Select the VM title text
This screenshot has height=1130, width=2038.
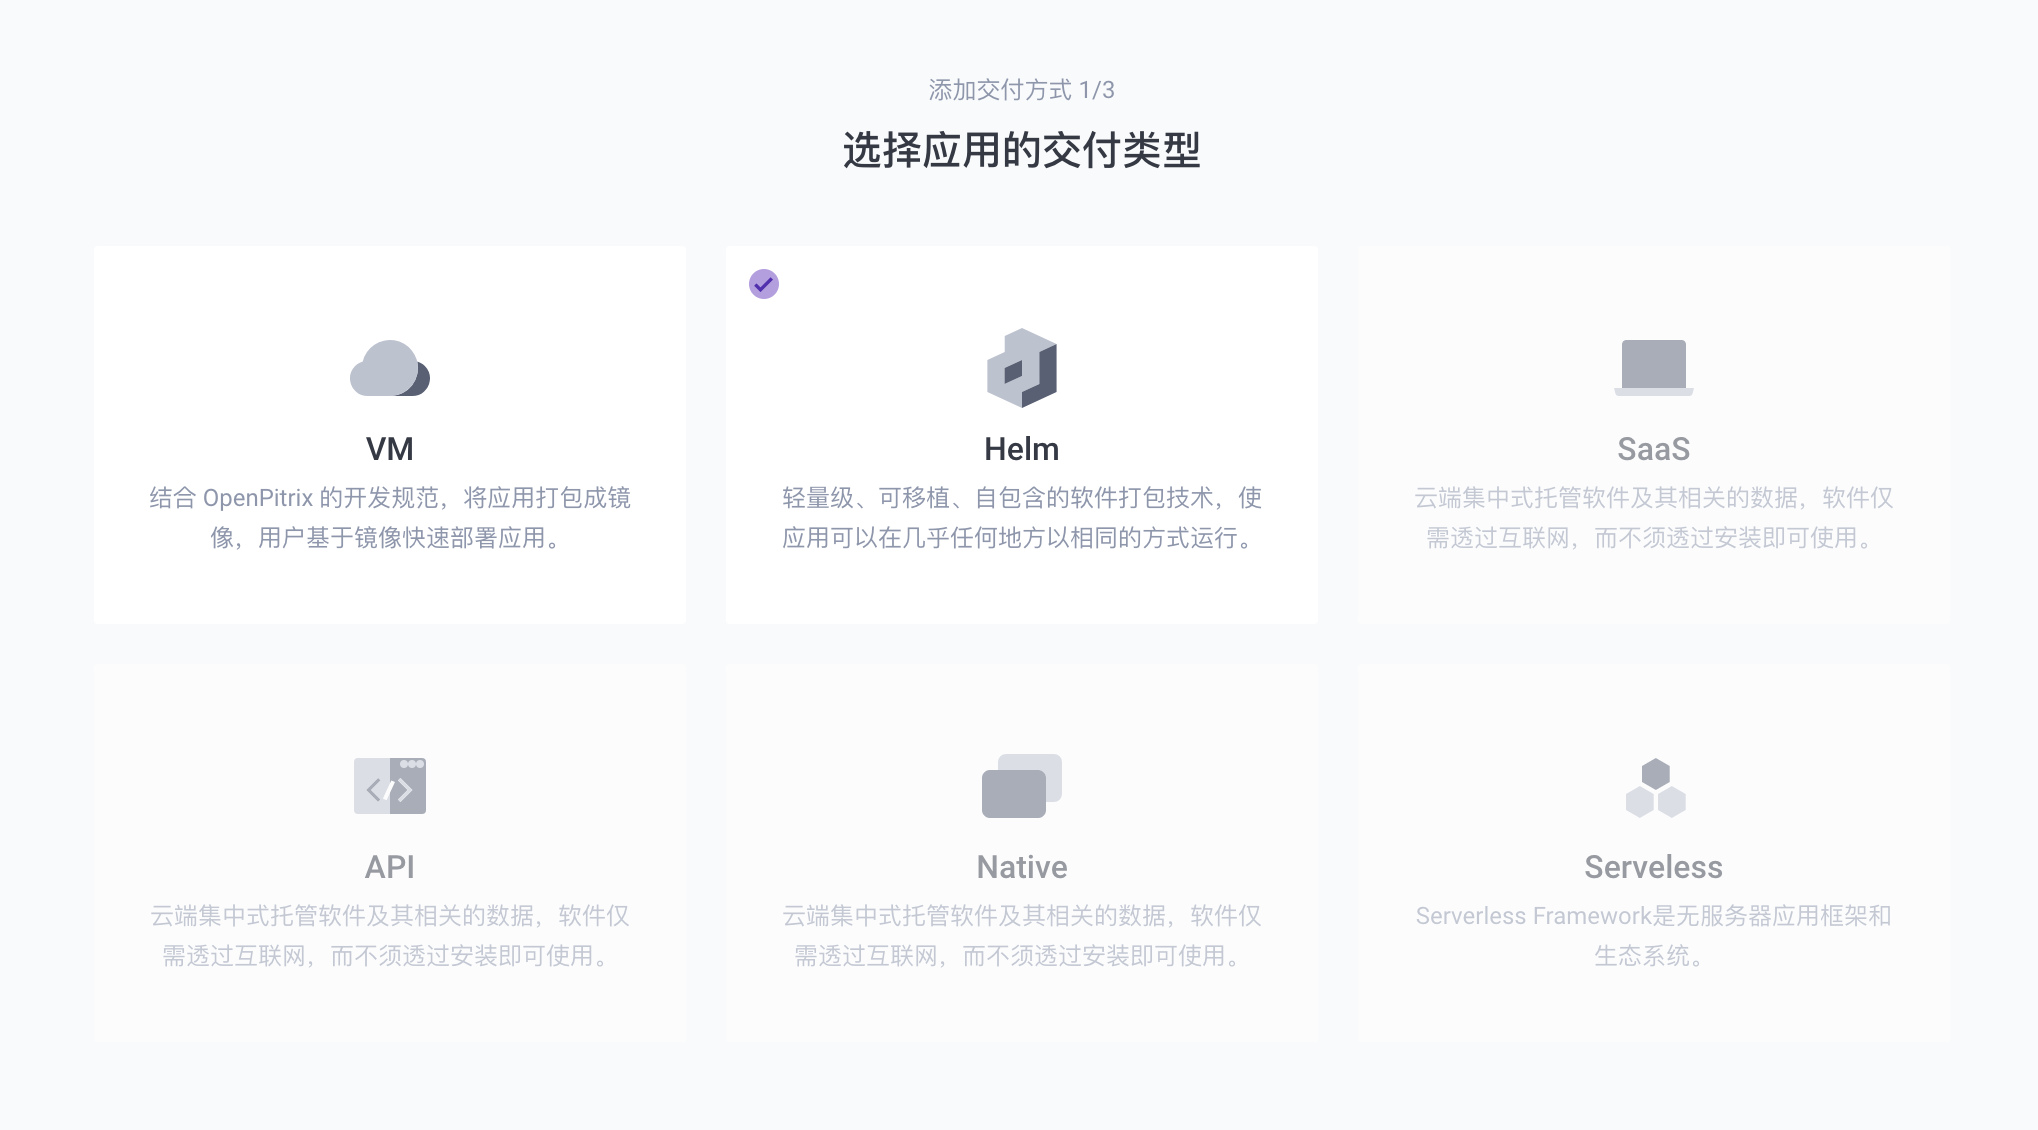point(390,449)
